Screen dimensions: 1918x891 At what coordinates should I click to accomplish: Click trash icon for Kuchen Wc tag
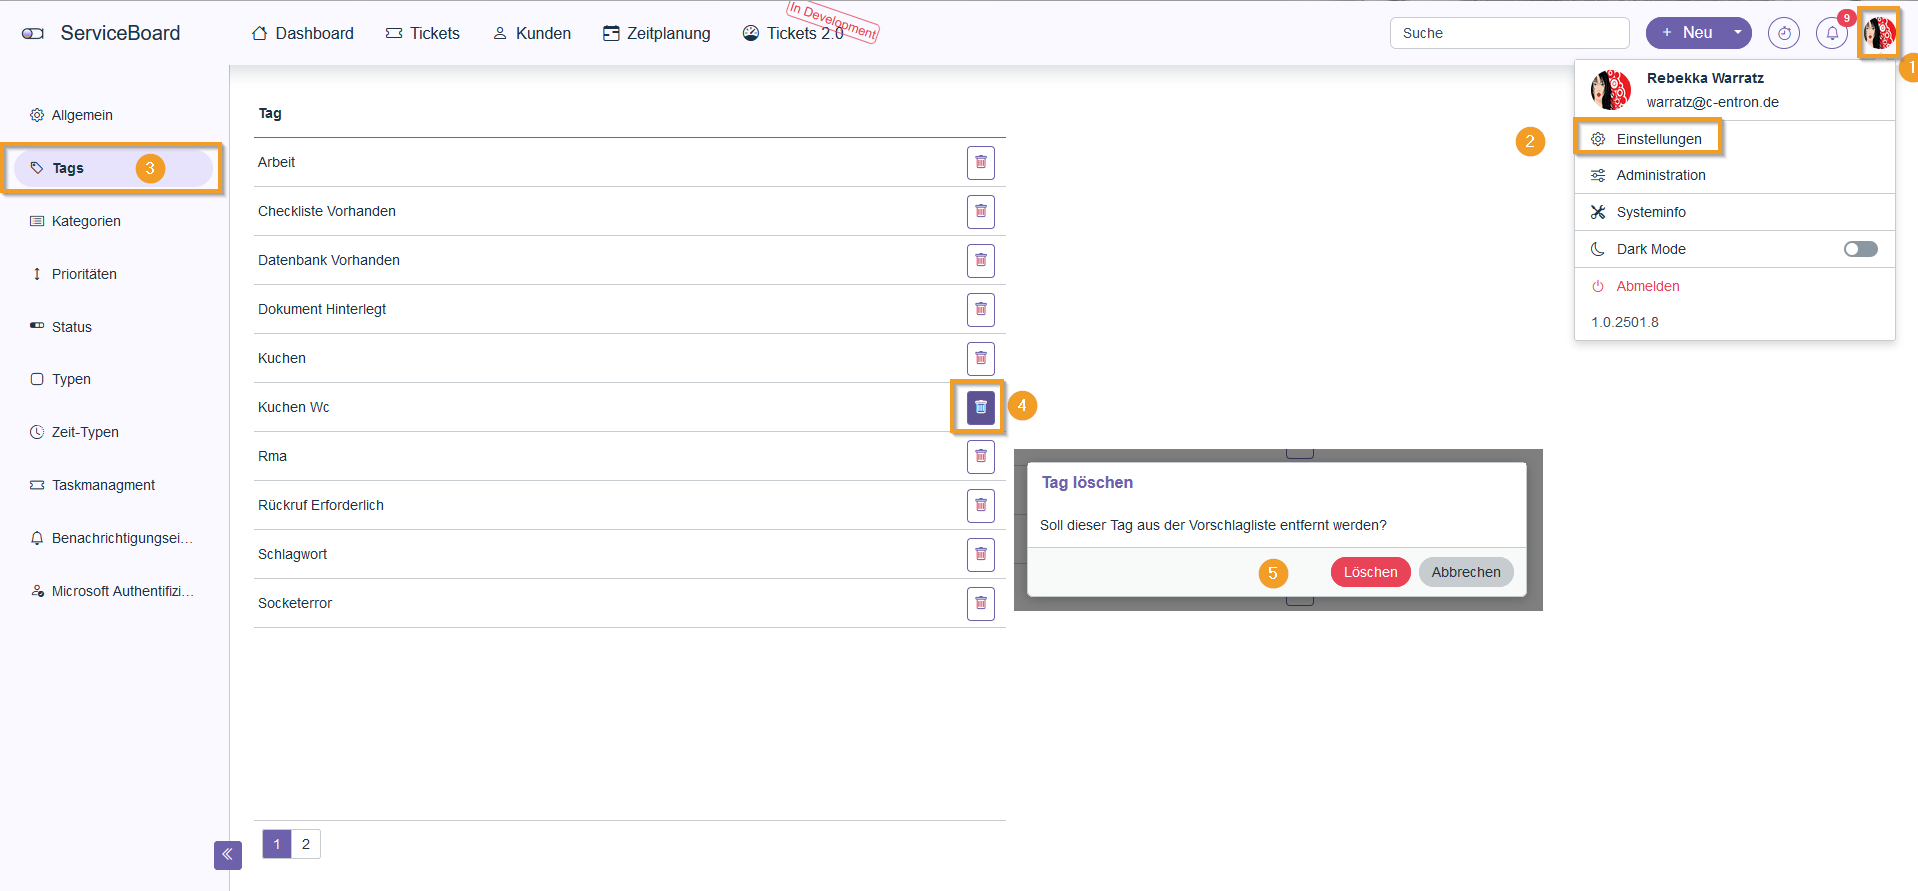980,407
